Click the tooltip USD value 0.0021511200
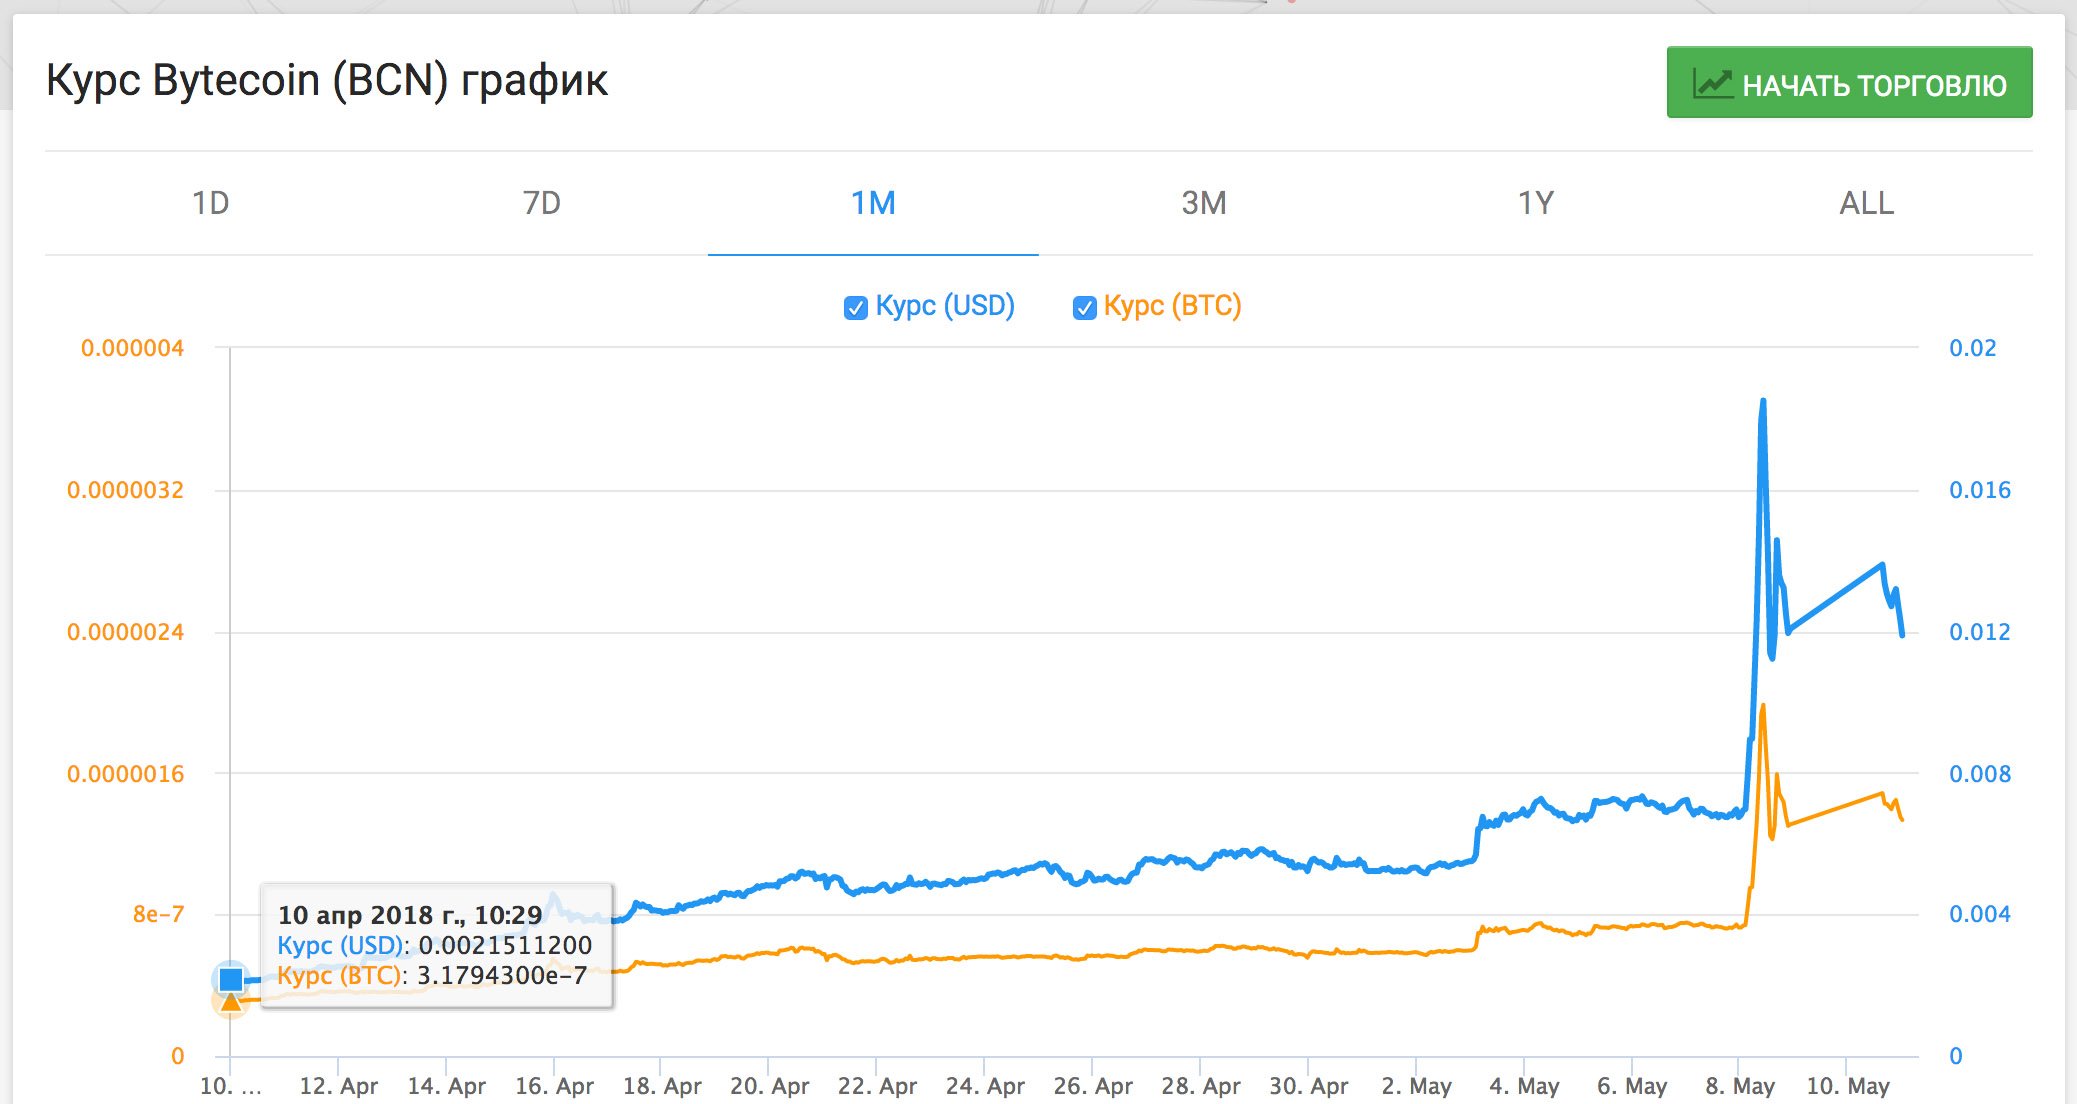 505,945
